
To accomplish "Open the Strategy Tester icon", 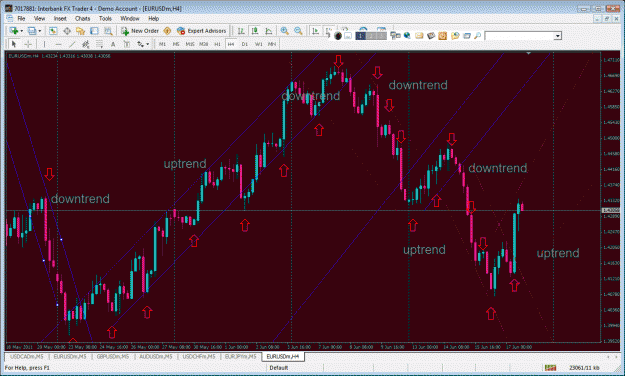I will [108, 31].
